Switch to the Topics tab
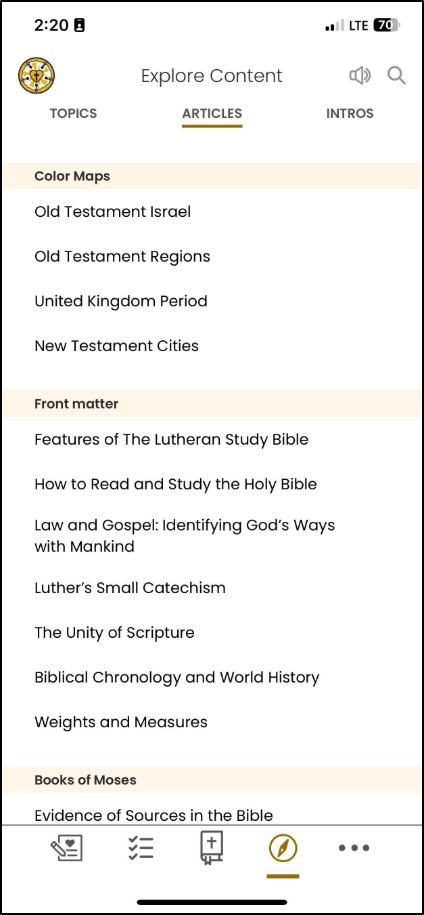424x915 pixels. click(x=73, y=113)
